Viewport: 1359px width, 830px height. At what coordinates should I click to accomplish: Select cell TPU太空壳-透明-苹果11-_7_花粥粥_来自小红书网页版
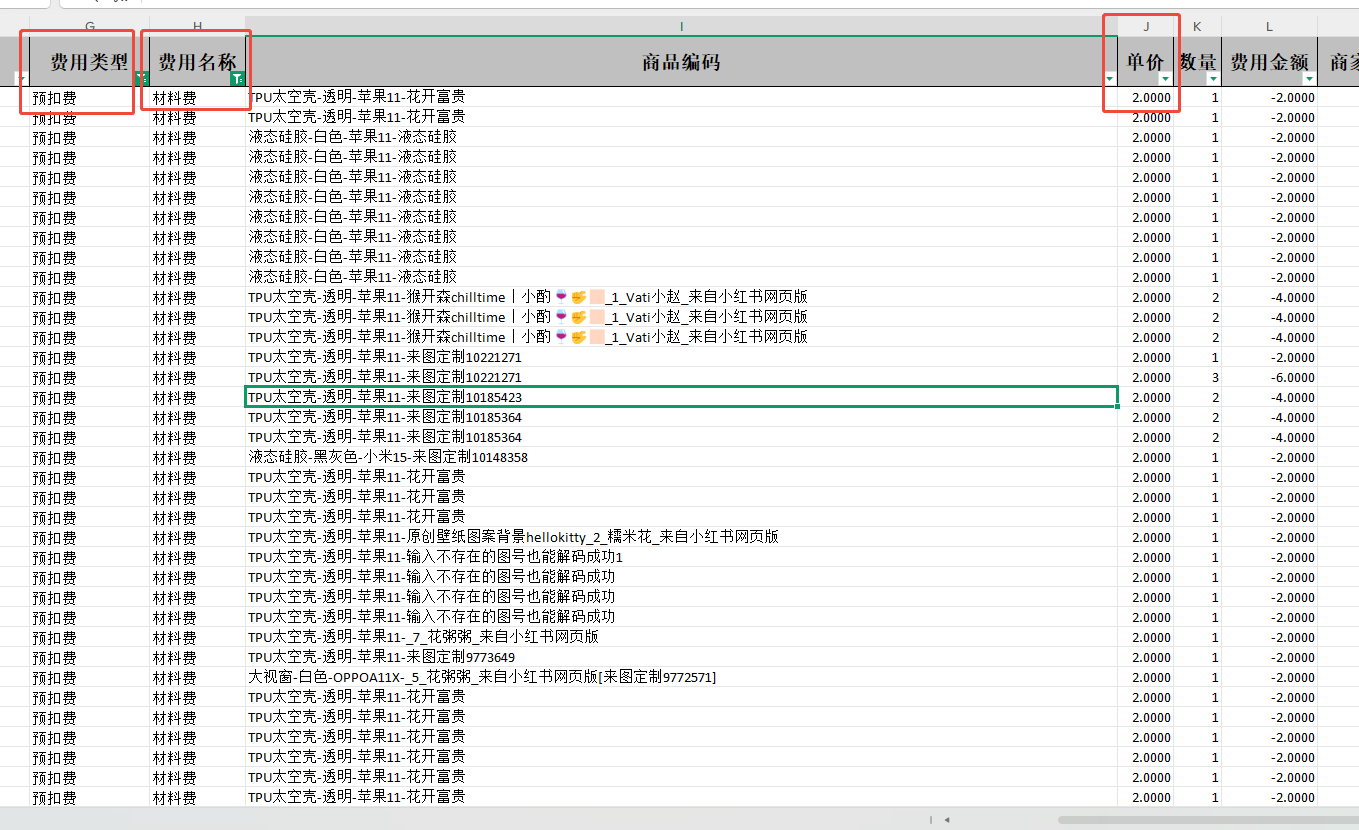[x=681, y=637]
